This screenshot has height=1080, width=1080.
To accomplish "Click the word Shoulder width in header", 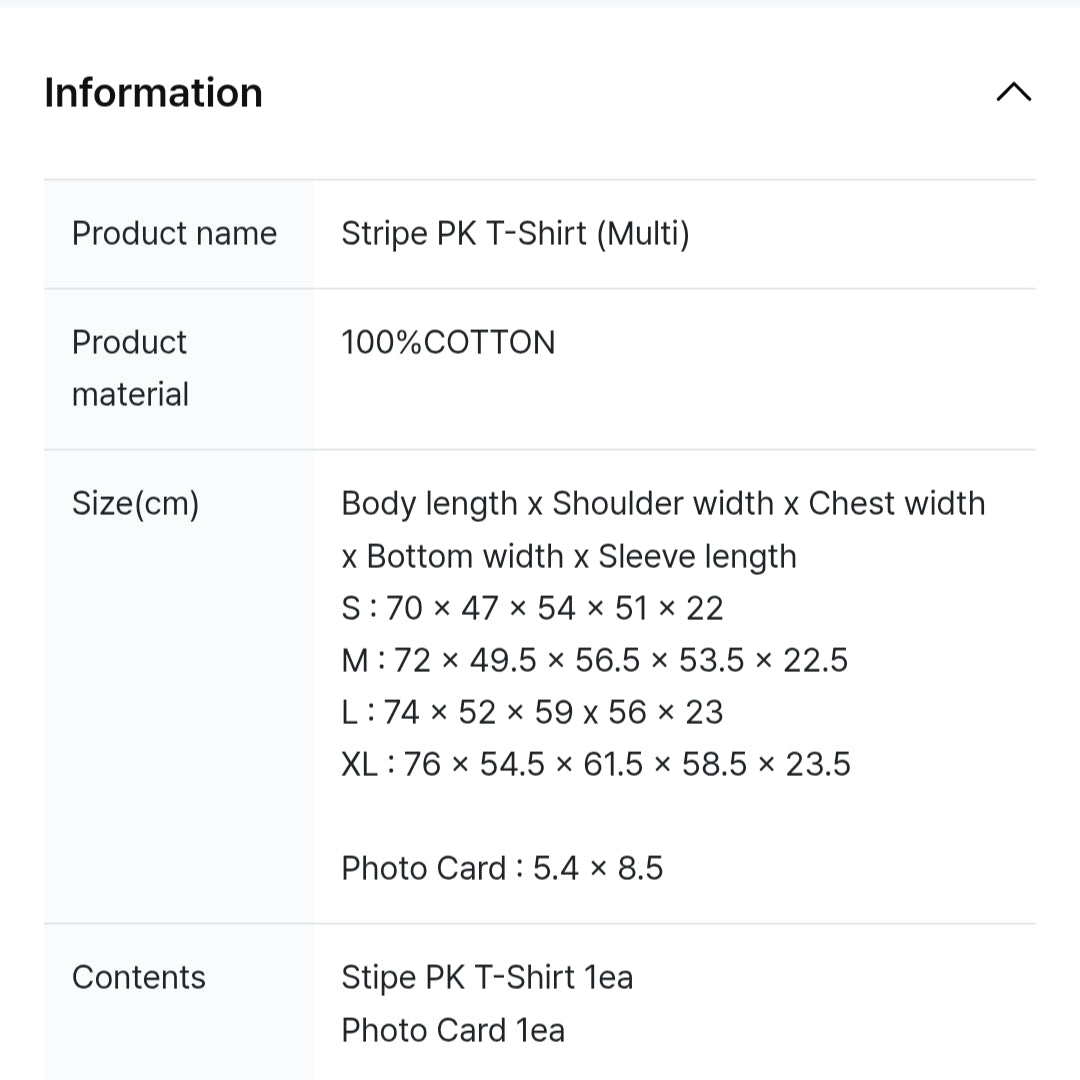I will (663, 503).
